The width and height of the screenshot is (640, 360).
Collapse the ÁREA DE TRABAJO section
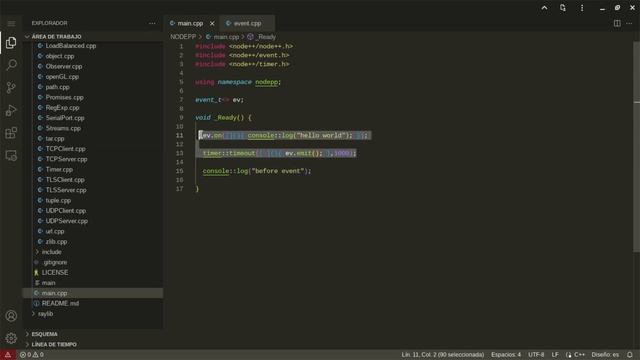(x=56, y=37)
